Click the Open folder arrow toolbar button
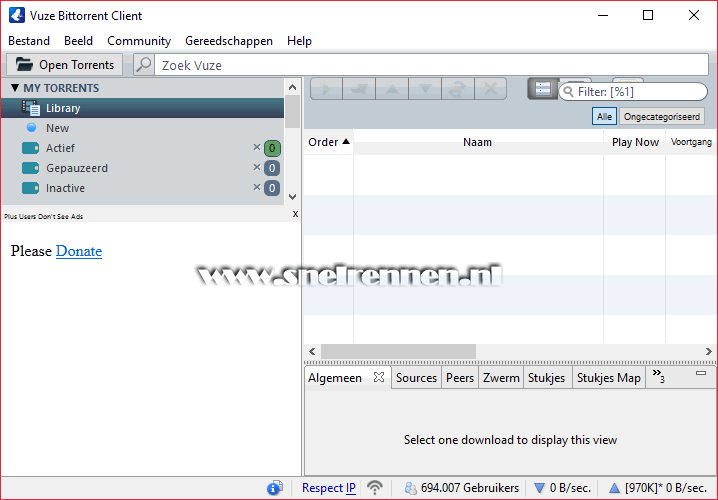718x500 pixels. [x=359, y=89]
